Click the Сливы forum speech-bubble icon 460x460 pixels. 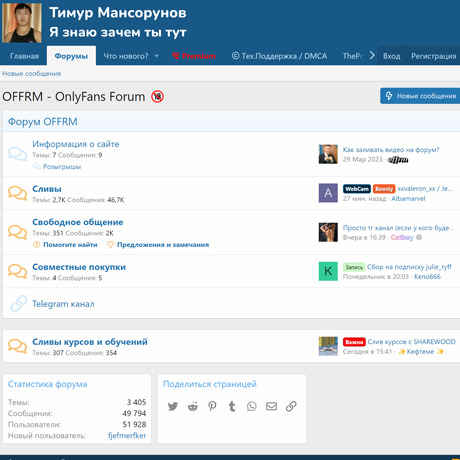pos(18,193)
